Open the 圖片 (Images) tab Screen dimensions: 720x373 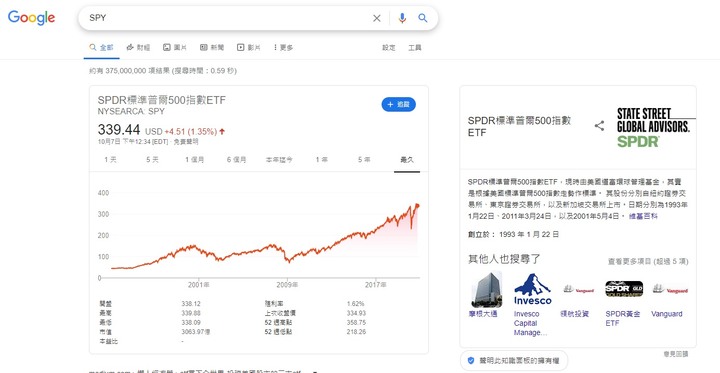pos(175,47)
